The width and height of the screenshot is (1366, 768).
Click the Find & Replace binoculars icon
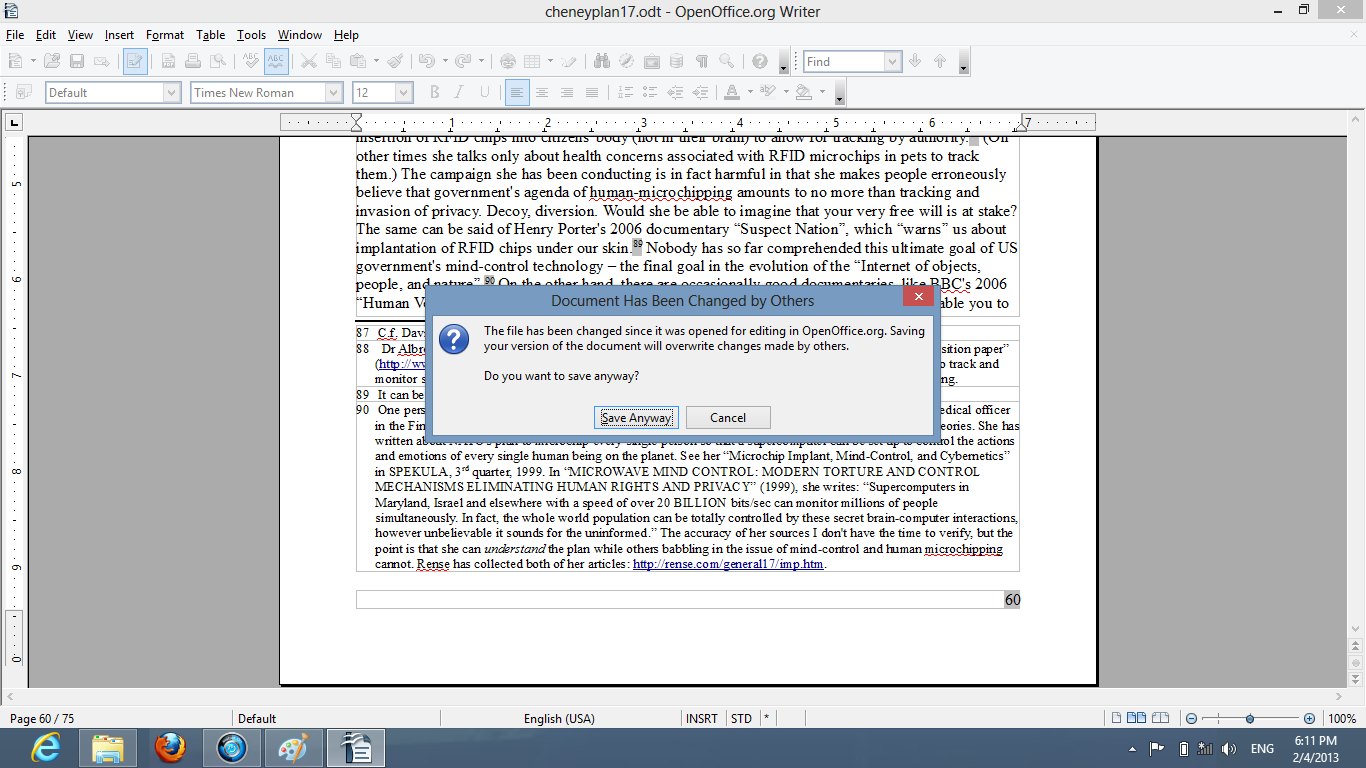[x=601, y=62]
